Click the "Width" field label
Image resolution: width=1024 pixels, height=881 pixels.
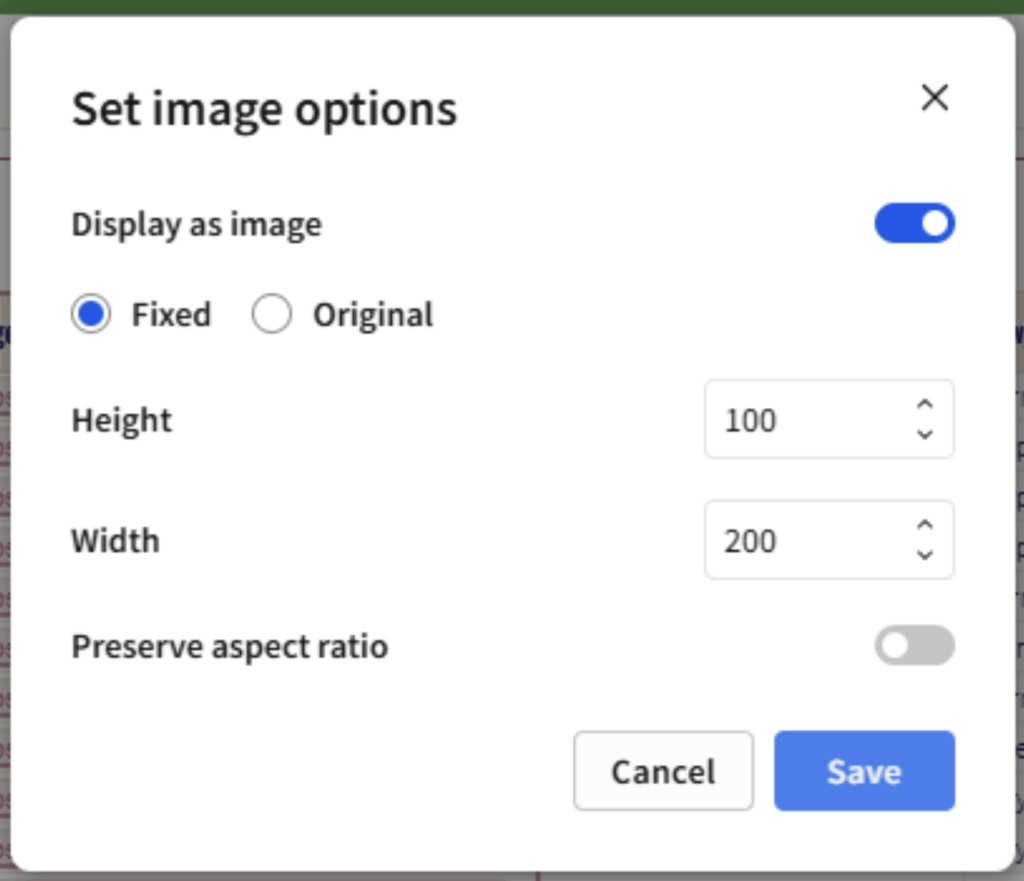click(x=115, y=541)
